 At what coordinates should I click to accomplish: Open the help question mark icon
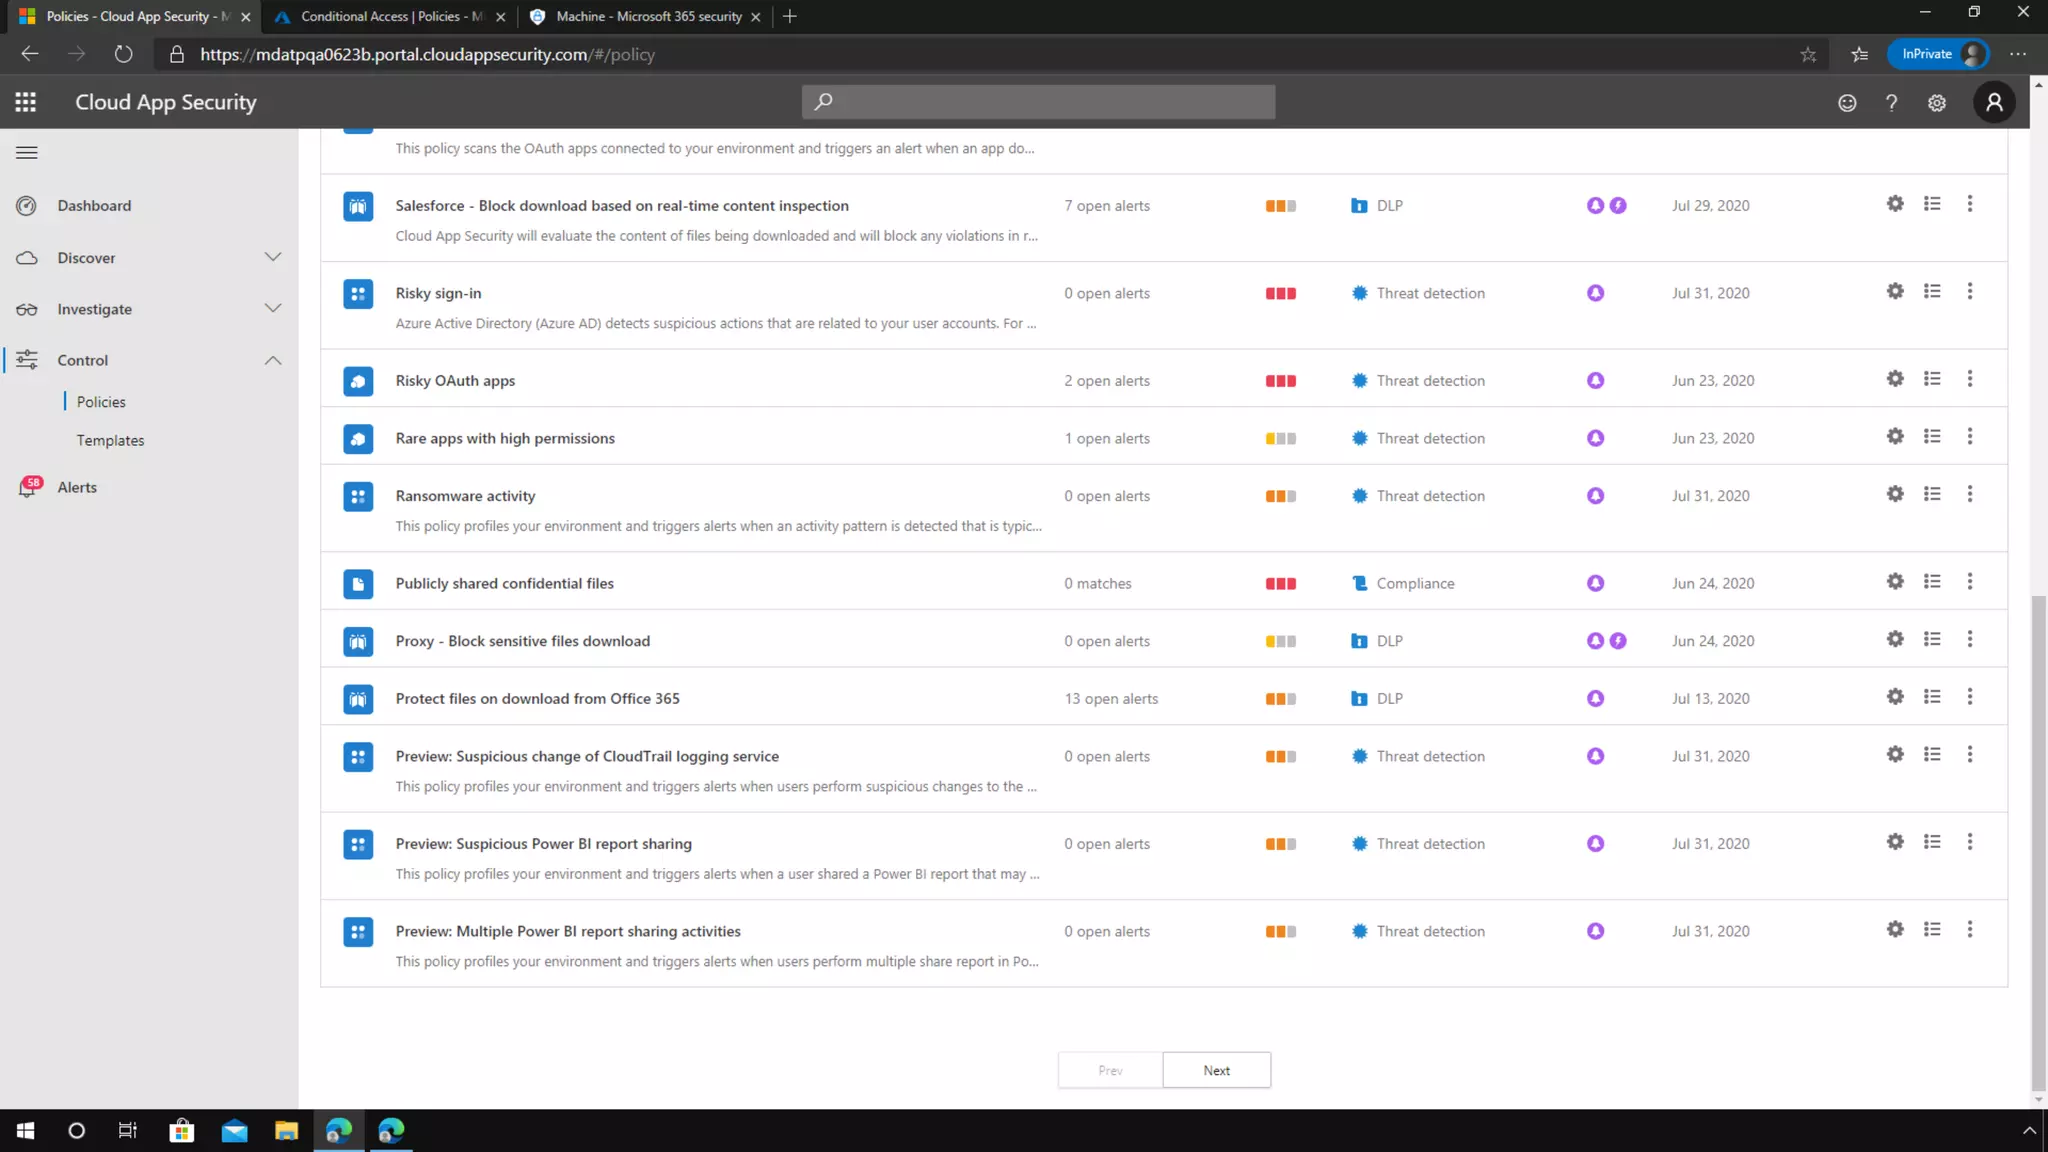coord(1891,103)
